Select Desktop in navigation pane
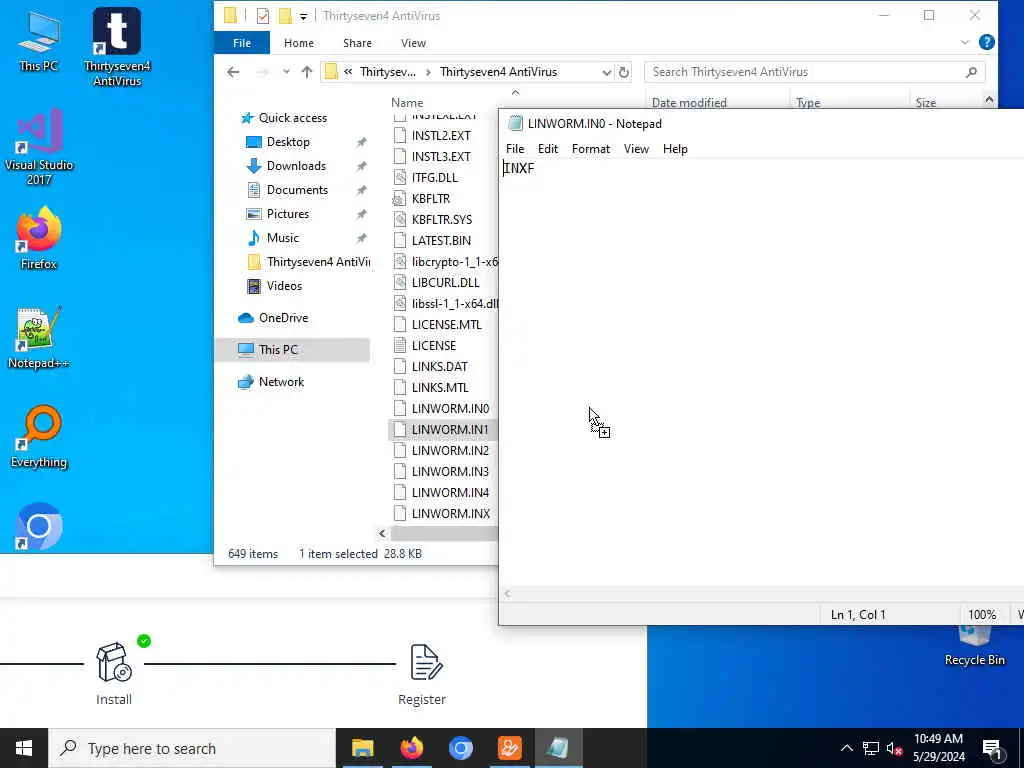 288,142
